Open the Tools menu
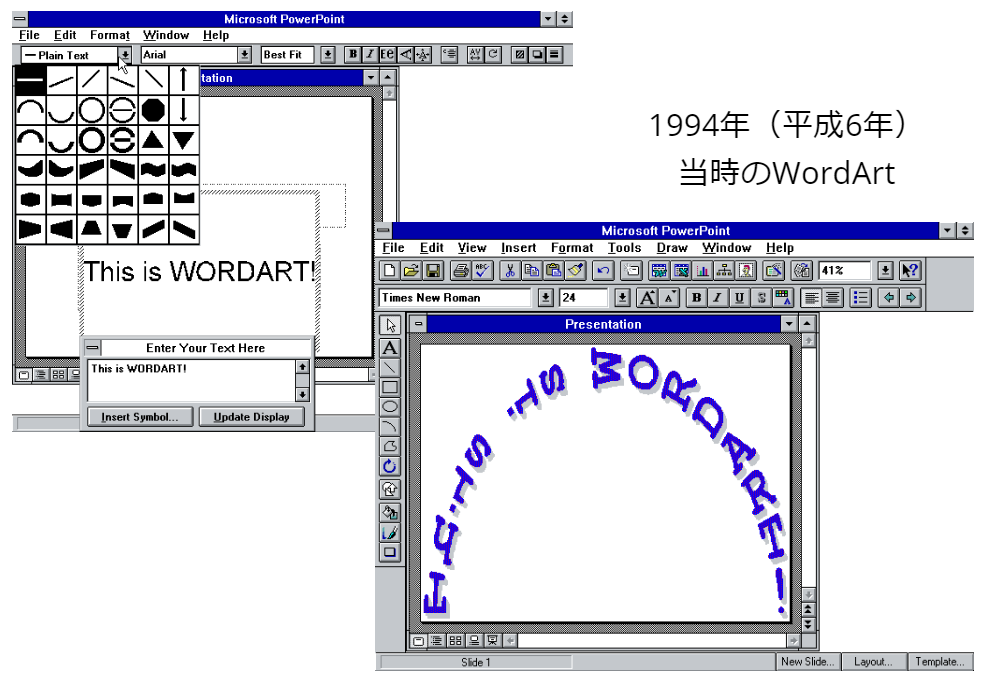Screen dimensions: 988x684 click(624, 248)
